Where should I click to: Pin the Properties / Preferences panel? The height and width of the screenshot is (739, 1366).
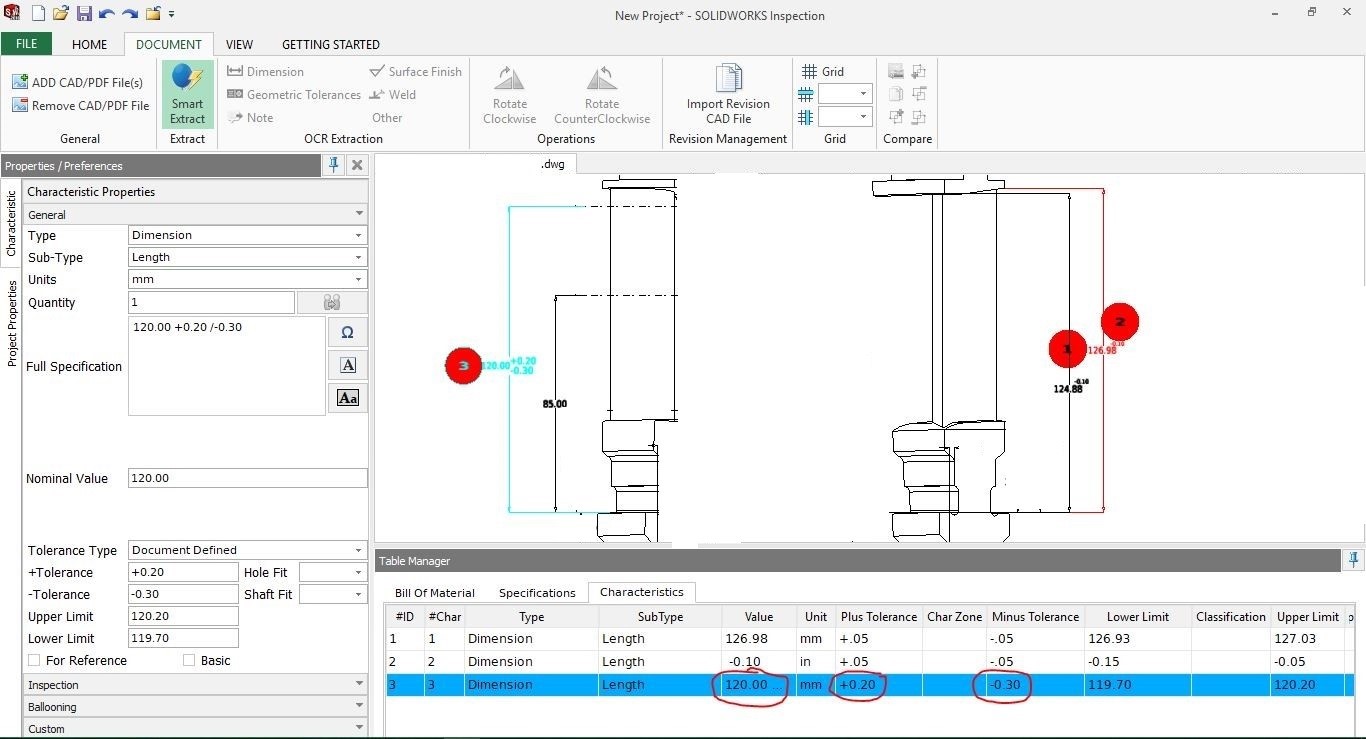point(335,165)
